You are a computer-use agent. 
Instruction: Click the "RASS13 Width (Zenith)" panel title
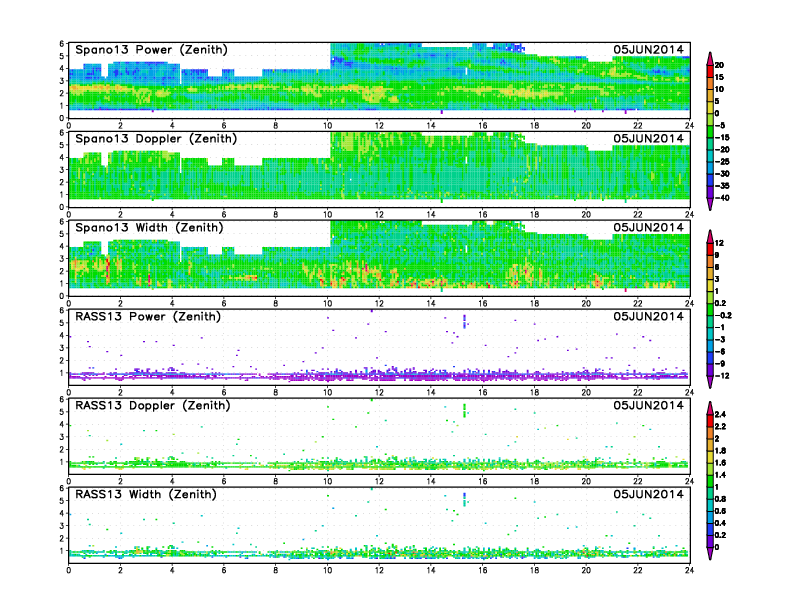(x=145, y=494)
